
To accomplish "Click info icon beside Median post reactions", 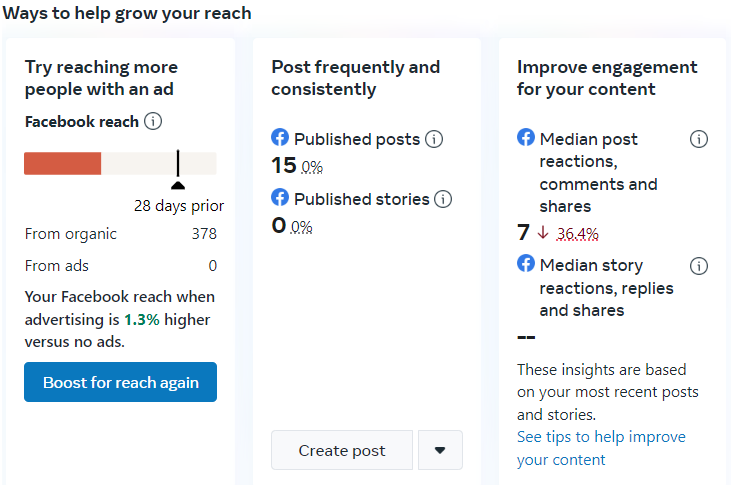I will pos(699,139).
